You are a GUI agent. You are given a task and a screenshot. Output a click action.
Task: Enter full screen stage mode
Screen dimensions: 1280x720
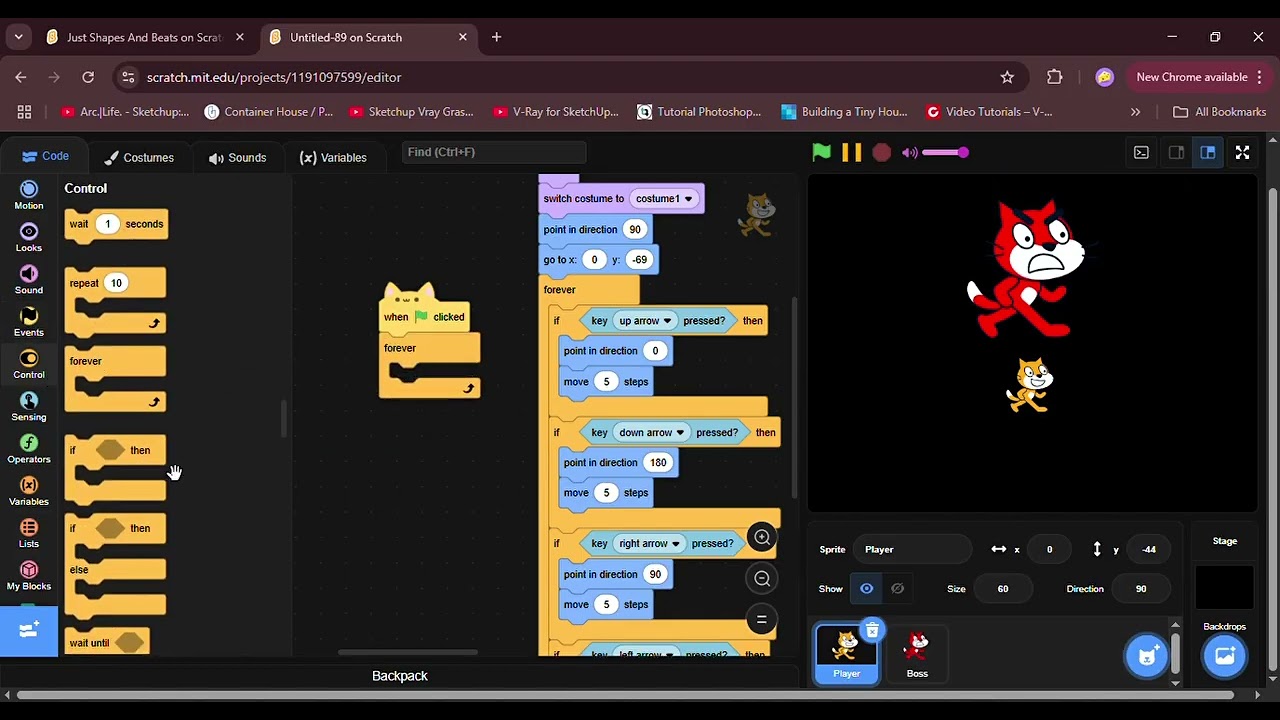tap(1242, 152)
